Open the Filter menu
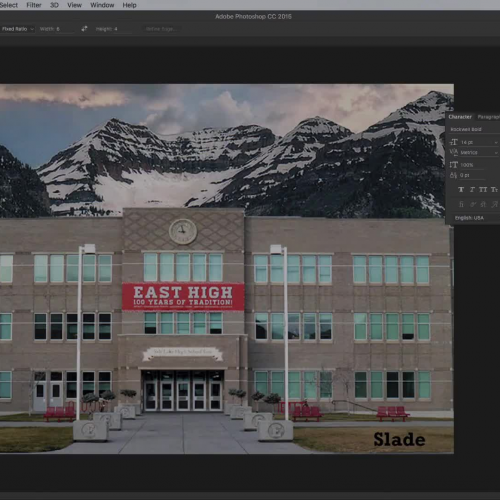This screenshot has height=500, width=500. point(34,5)
